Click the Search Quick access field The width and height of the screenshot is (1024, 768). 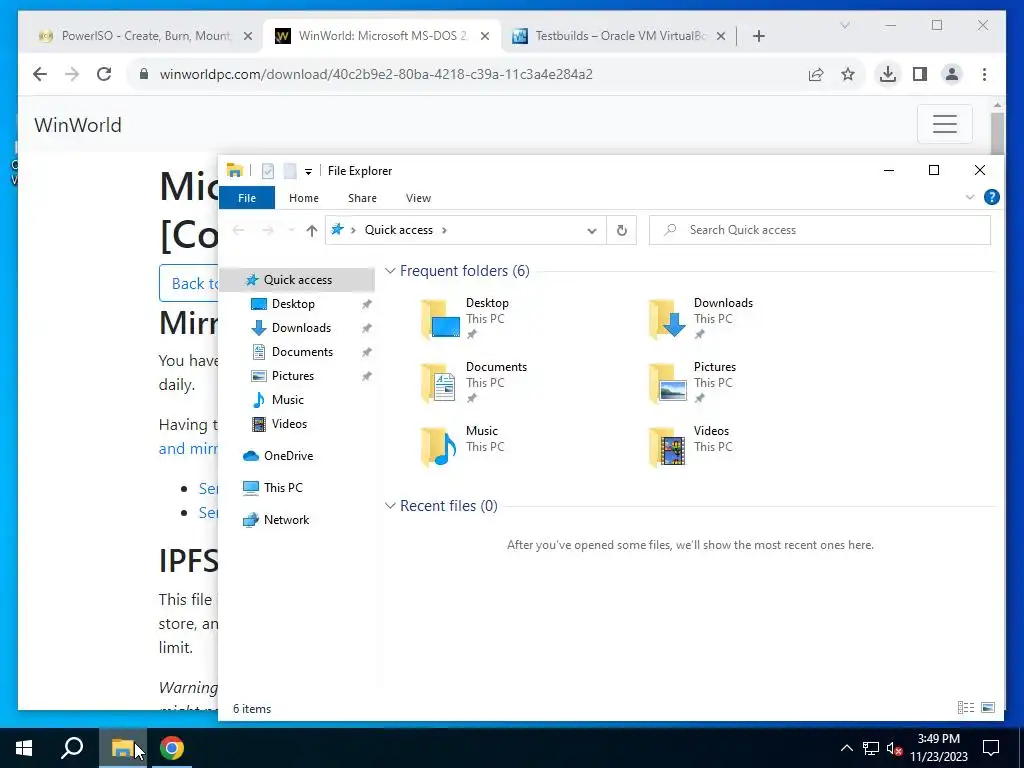[x=820, y=230]
